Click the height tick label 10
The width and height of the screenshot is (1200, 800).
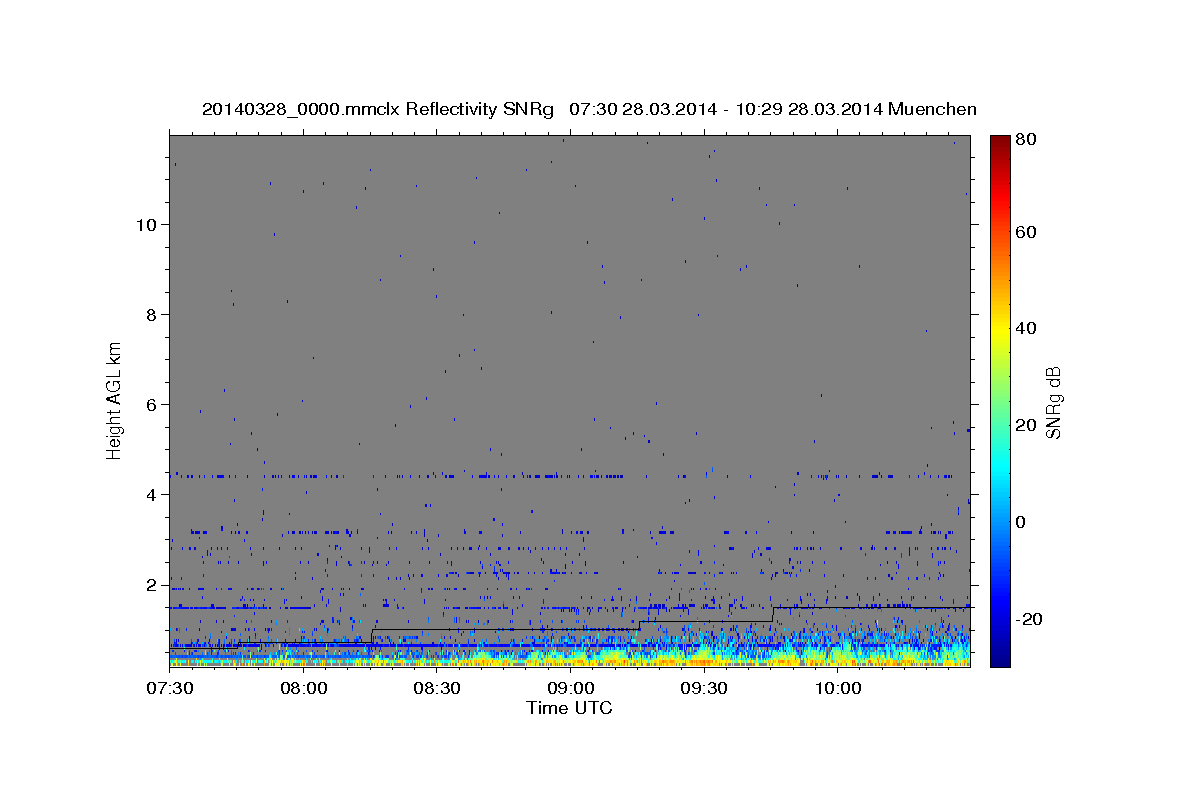point(146,224)
